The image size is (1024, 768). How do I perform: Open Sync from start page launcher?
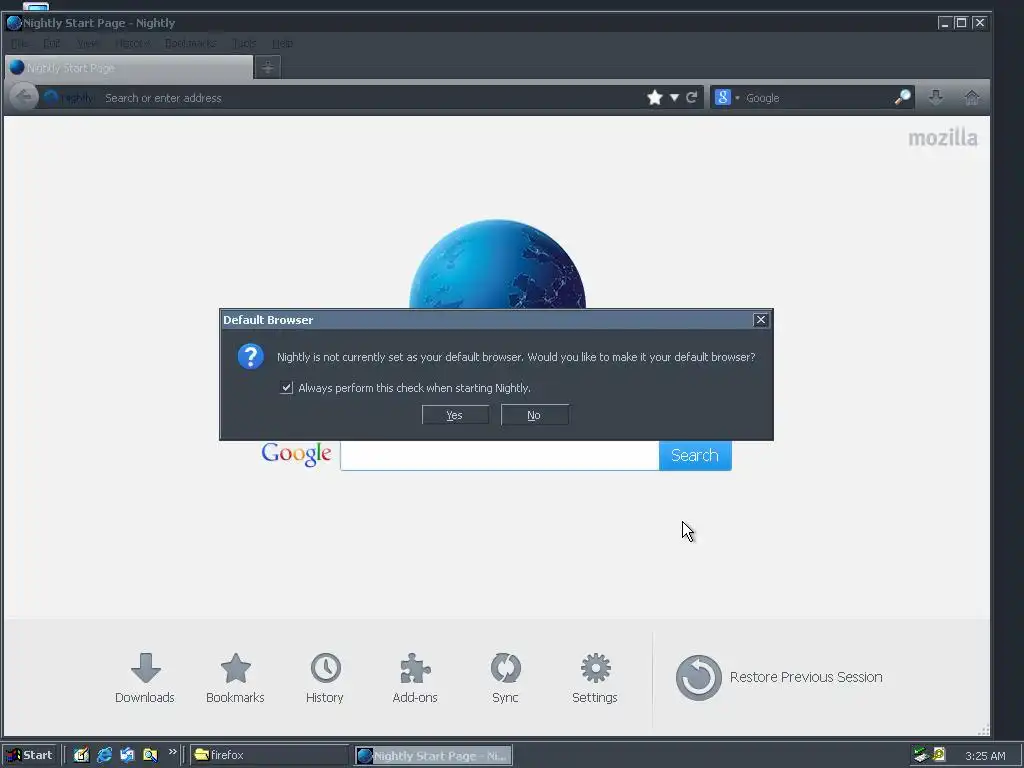point(505,678)
